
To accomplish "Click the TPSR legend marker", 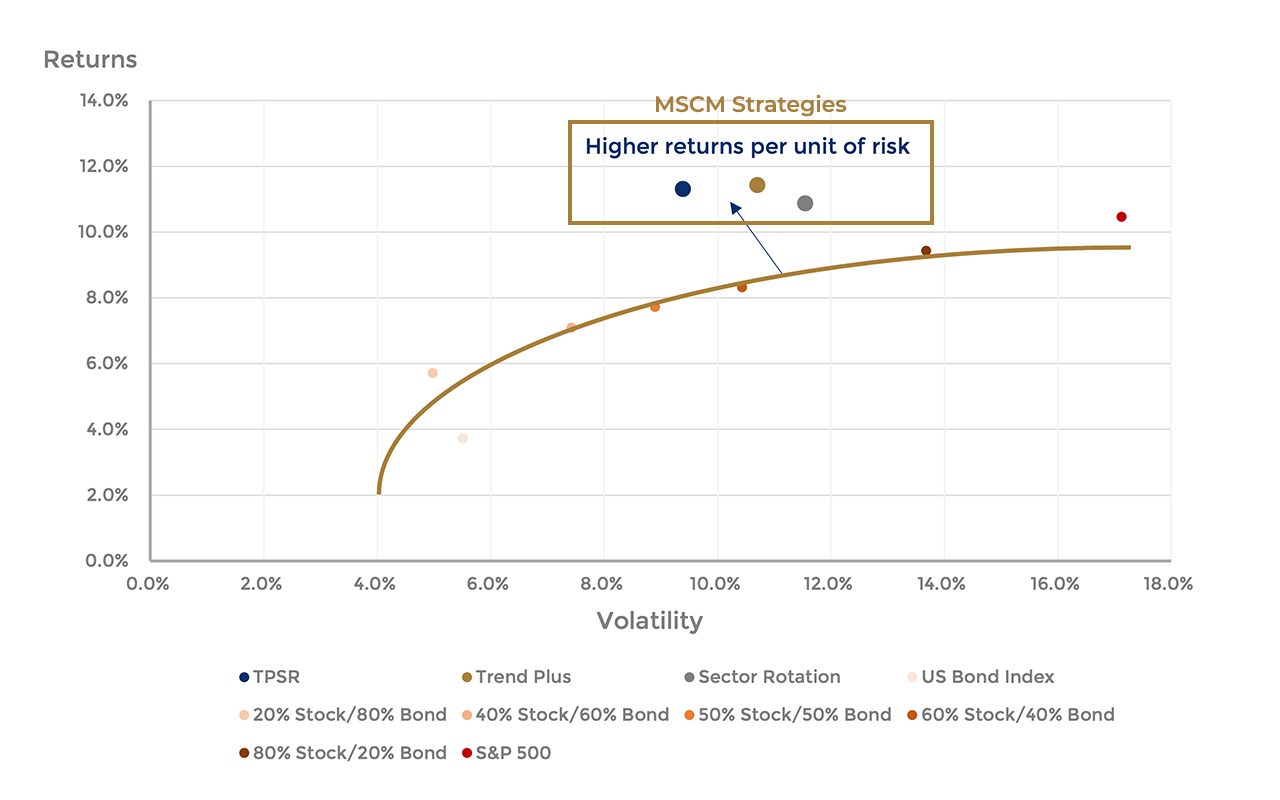I will (x=244, y=678).
